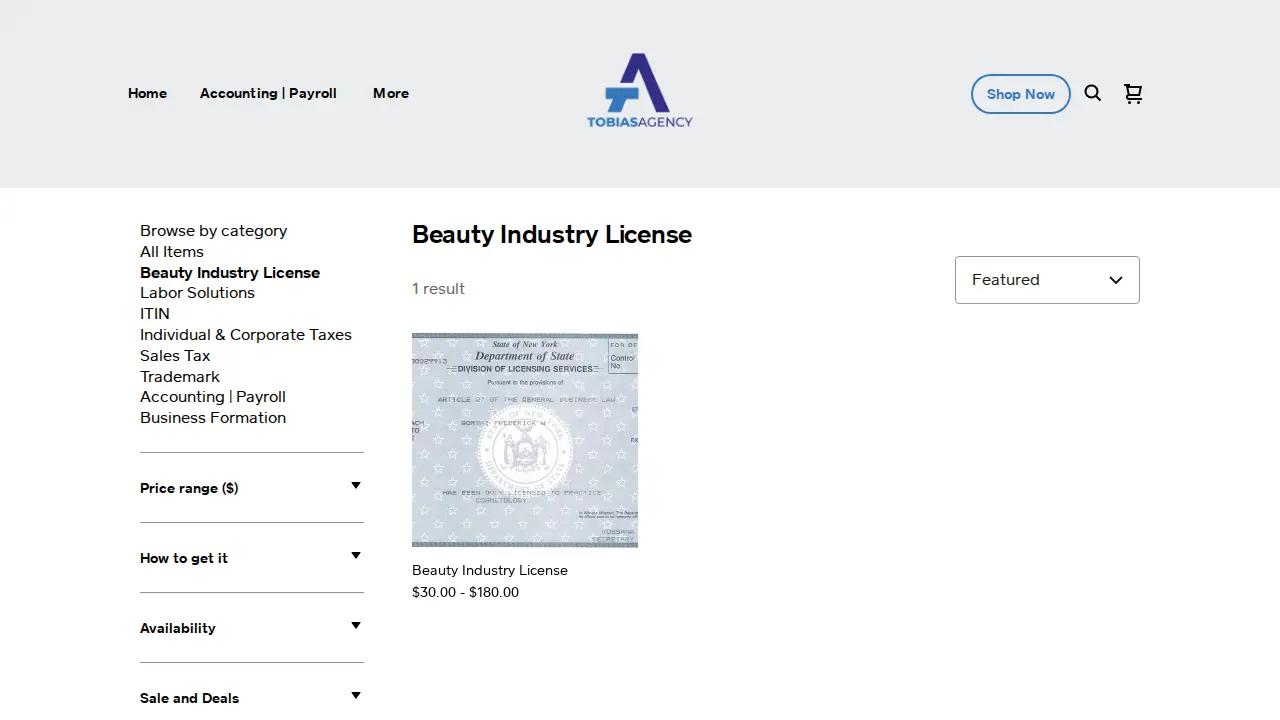The image size is (1280, 720).
Task: Expand the Price range filter
Action: (252, 488)
